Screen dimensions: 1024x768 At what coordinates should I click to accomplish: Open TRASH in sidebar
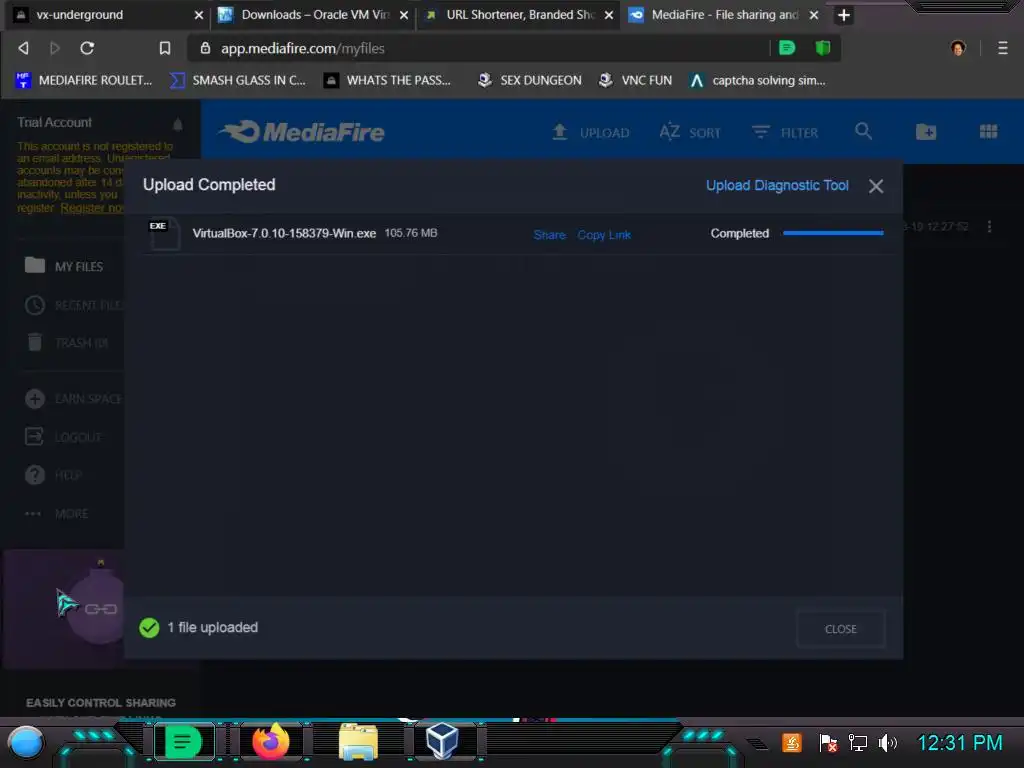click(x=67, y=342)
